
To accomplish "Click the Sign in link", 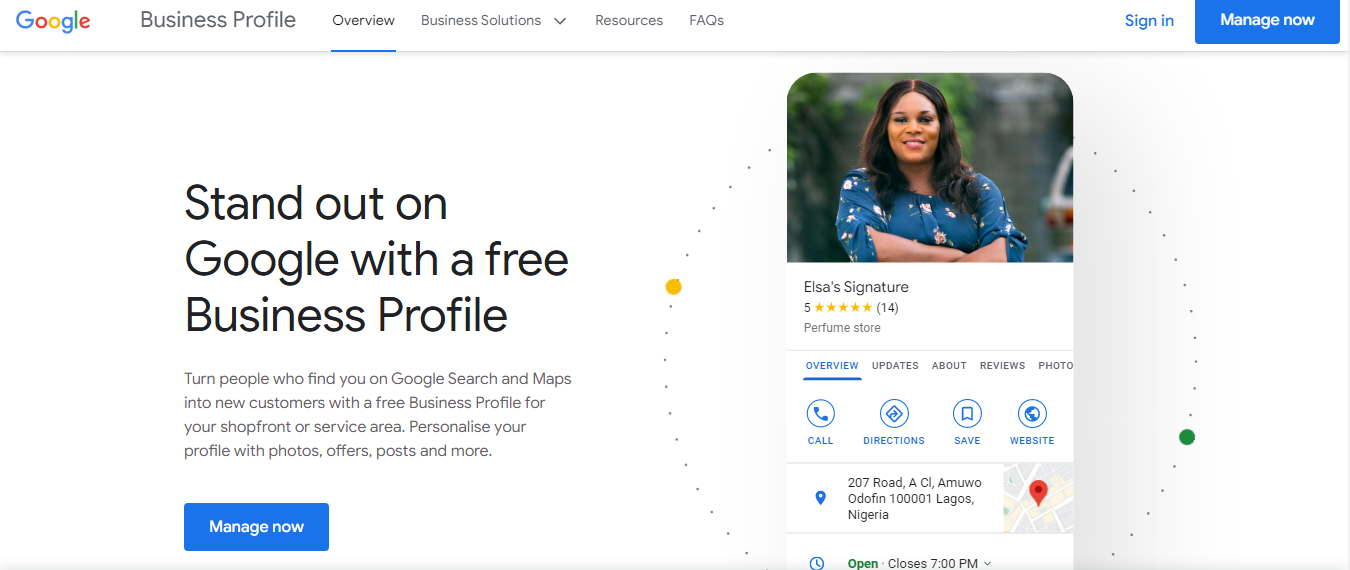I will click(1149, 21).
